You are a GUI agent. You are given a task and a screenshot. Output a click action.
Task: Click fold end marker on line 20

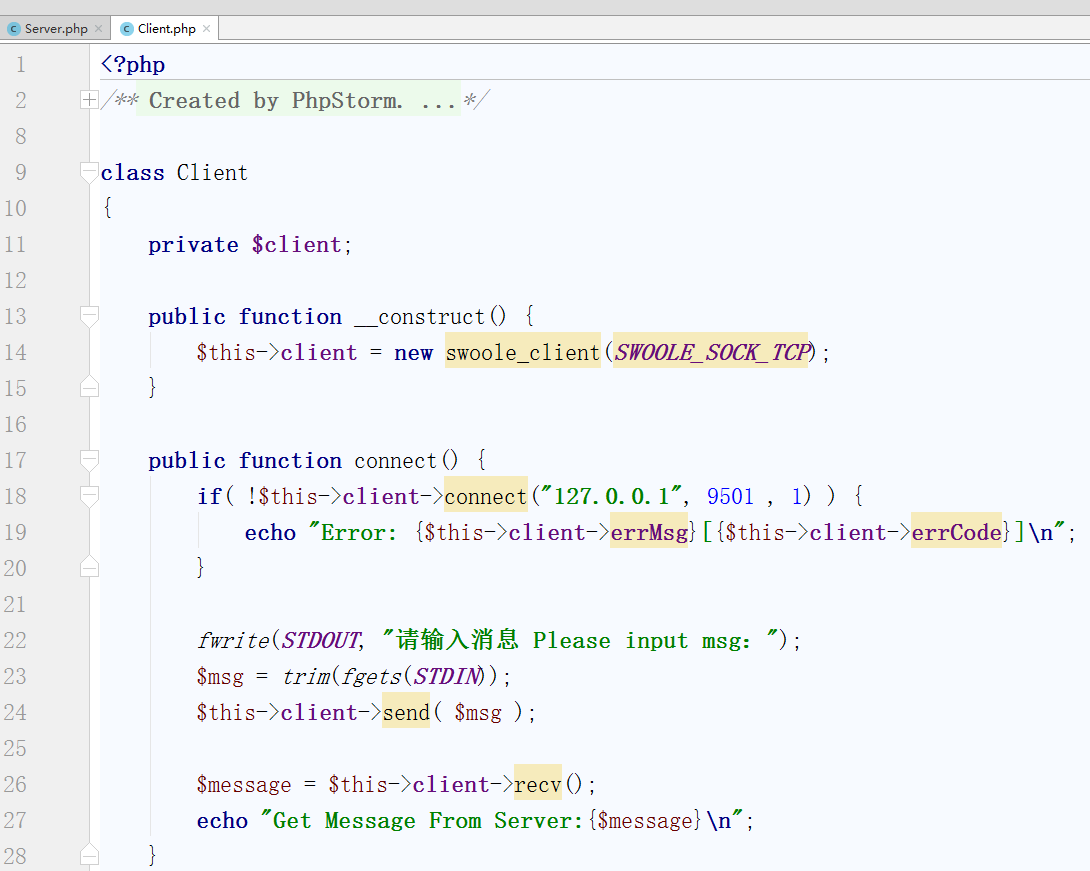89,567
